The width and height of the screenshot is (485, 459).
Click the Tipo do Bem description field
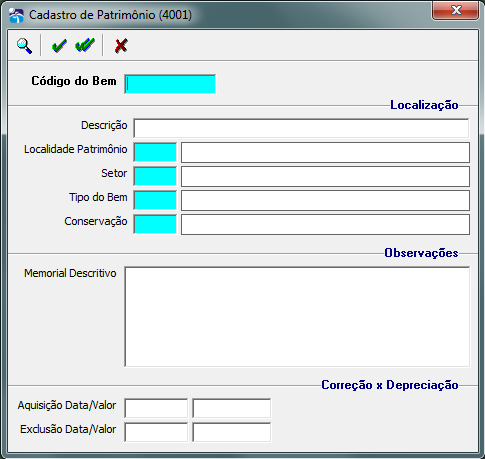(x=325, y=200)
